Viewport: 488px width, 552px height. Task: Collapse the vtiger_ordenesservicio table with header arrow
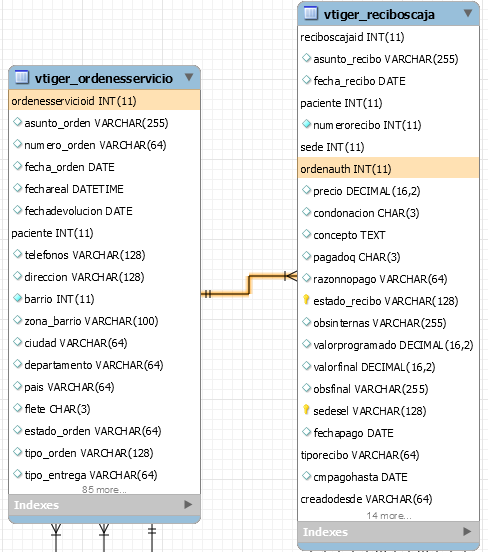point(189,77)
